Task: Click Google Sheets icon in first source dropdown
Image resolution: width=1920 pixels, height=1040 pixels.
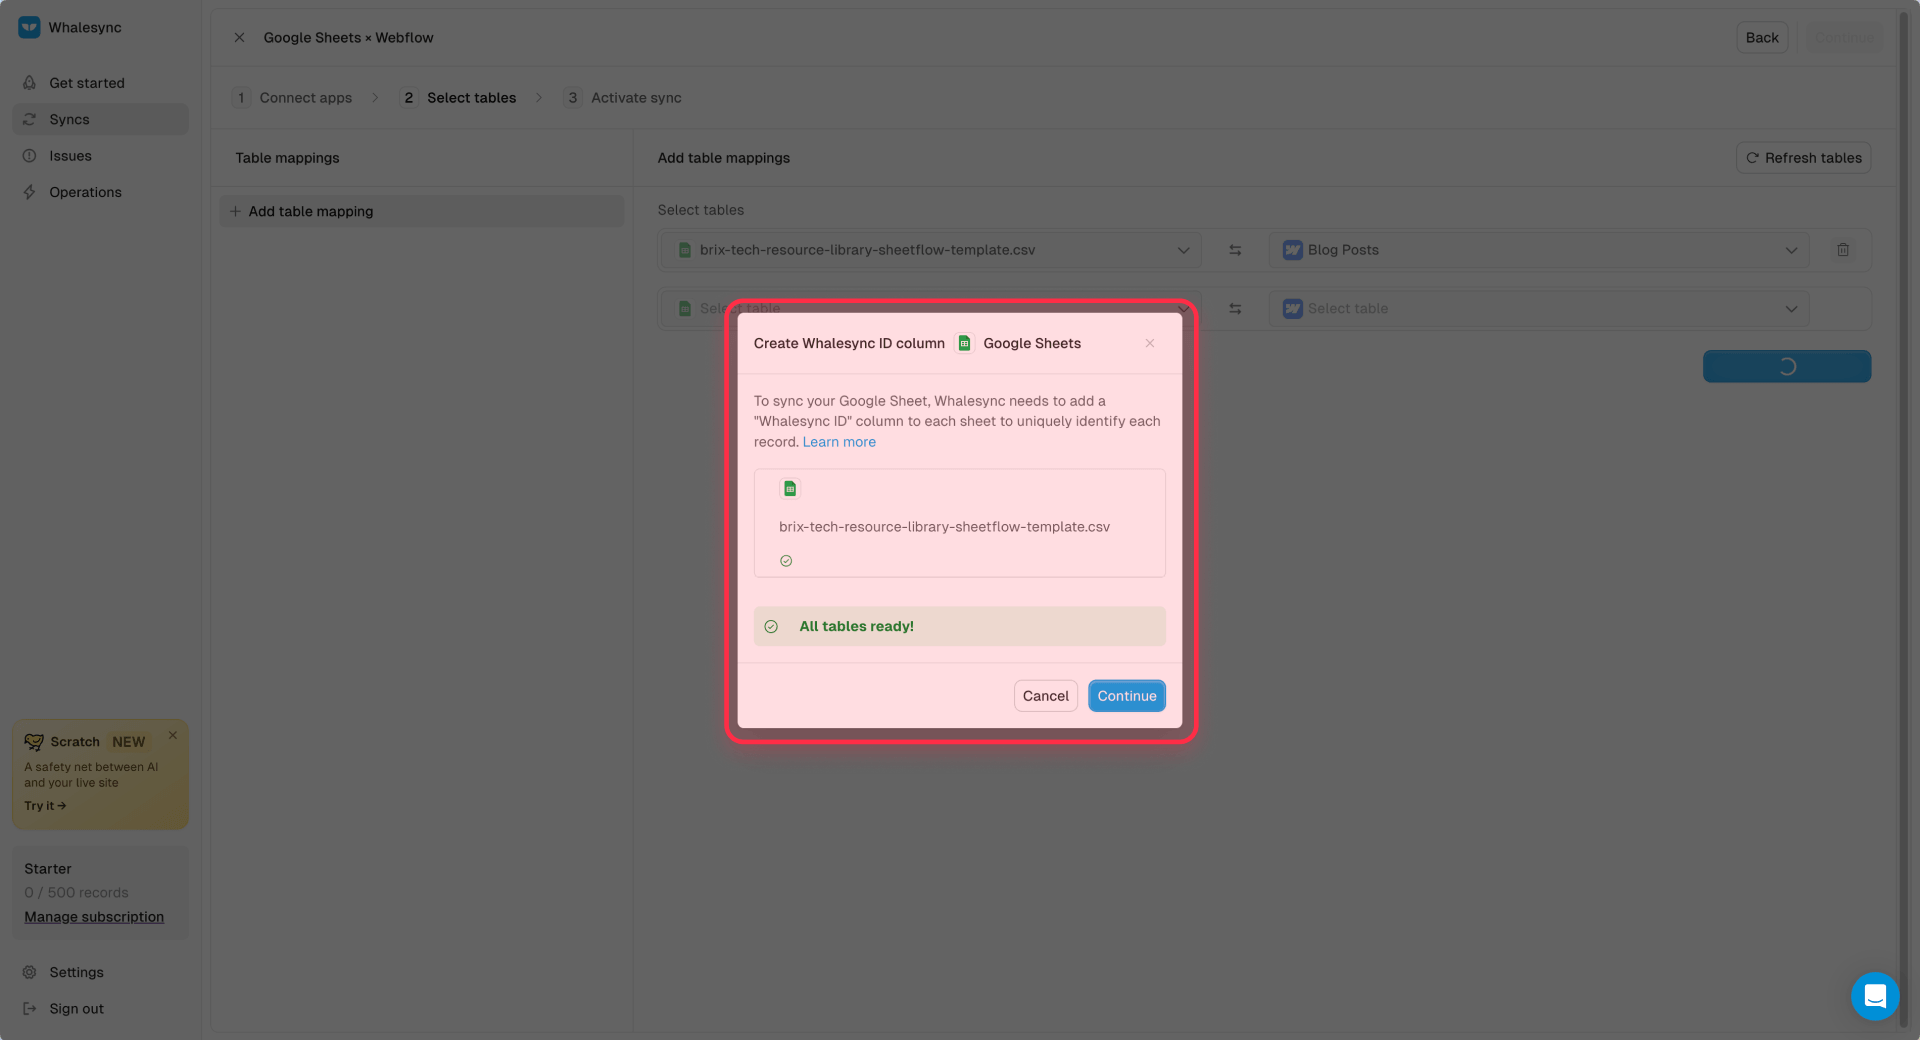Action: [x=685, y=250]
